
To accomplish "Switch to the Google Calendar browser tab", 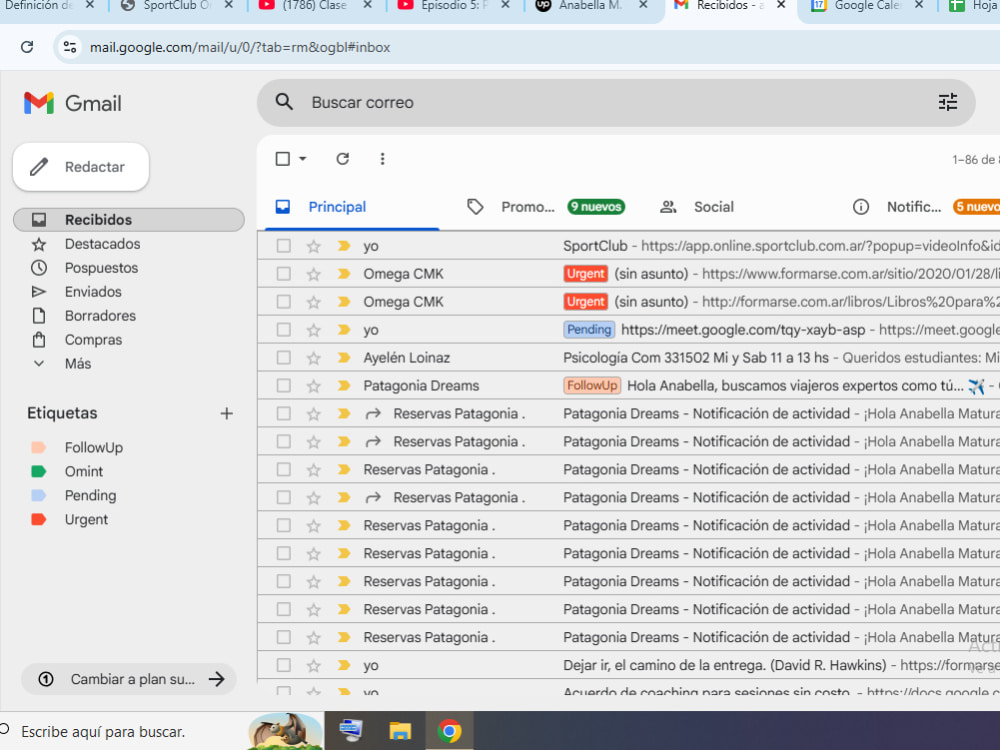I will coord(867,6).
